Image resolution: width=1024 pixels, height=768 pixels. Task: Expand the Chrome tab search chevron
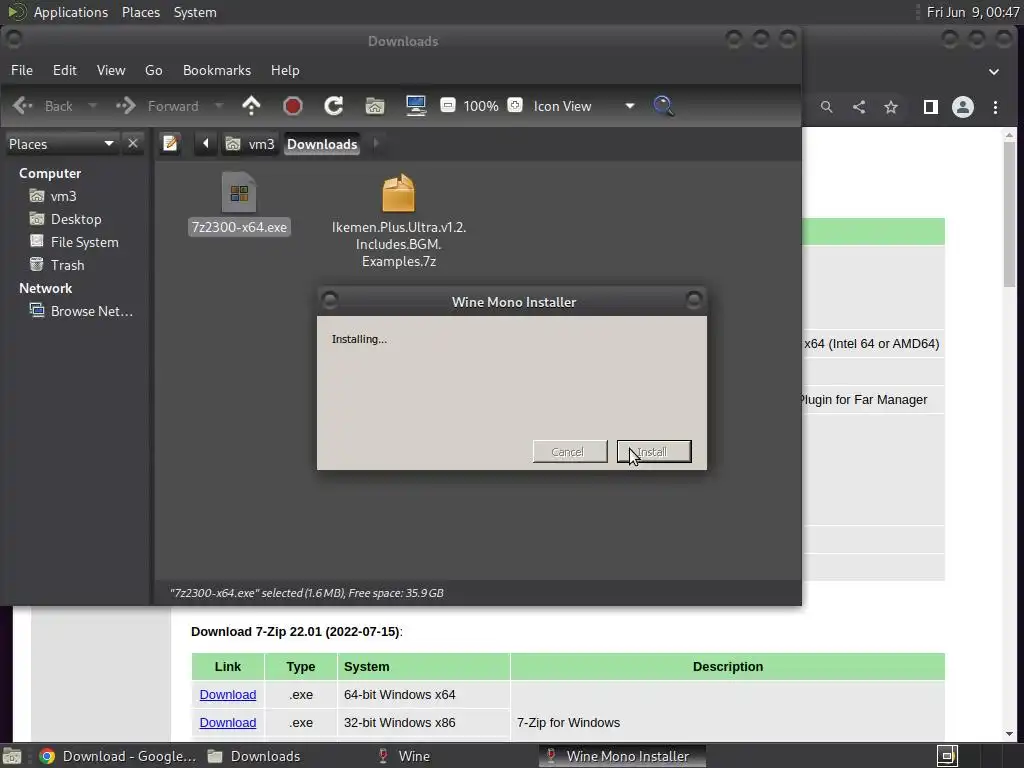[994, 71]
